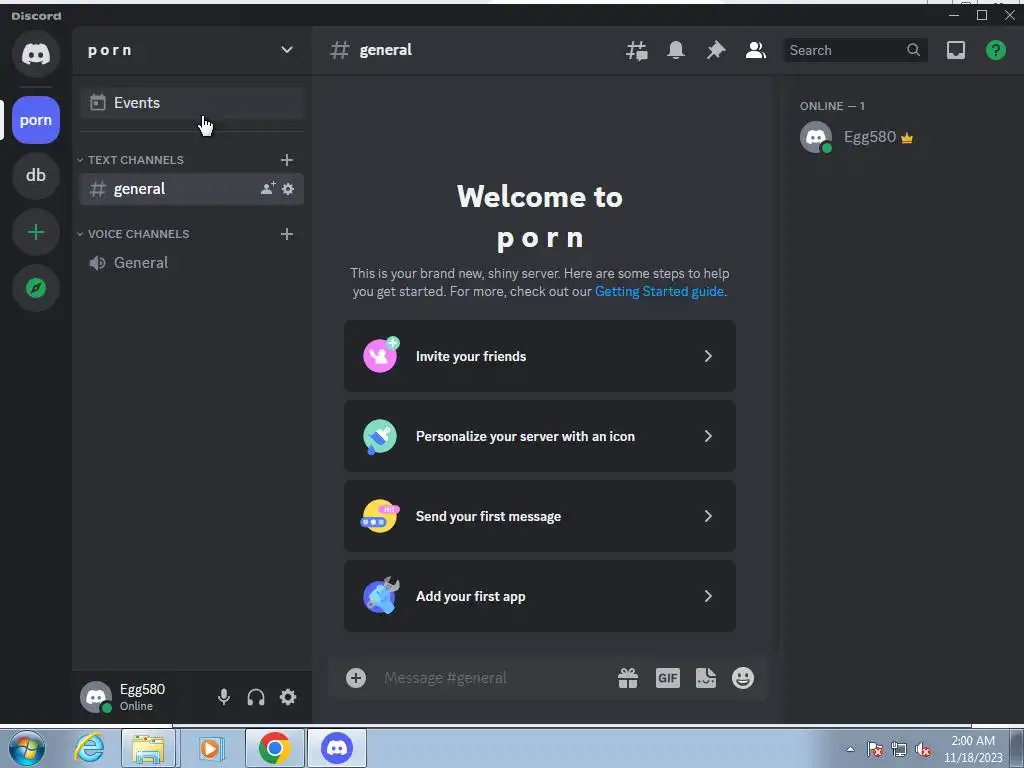Click the taskbar clock 2:00 AM
The width and height of the screenshot is (1024, 768).
[973, 749]
